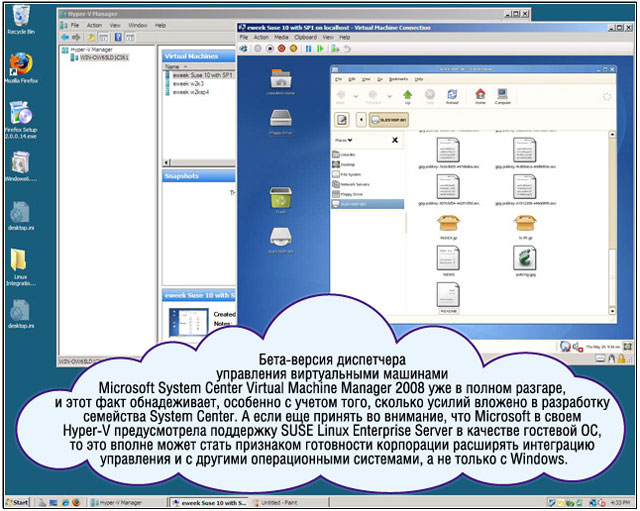Open the Bookmarks menu in file browser

[398, 79]
